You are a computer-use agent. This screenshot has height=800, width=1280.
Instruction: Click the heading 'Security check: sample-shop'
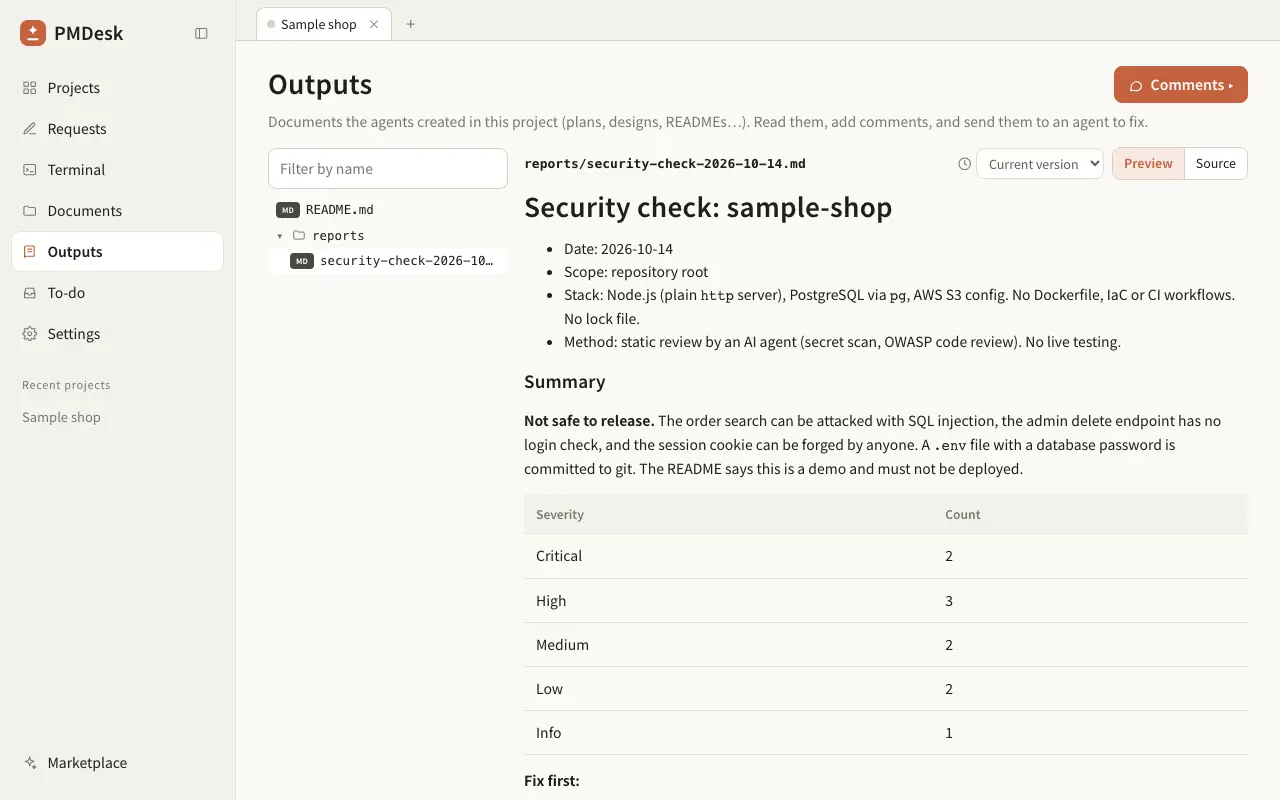tap(708, 208)
